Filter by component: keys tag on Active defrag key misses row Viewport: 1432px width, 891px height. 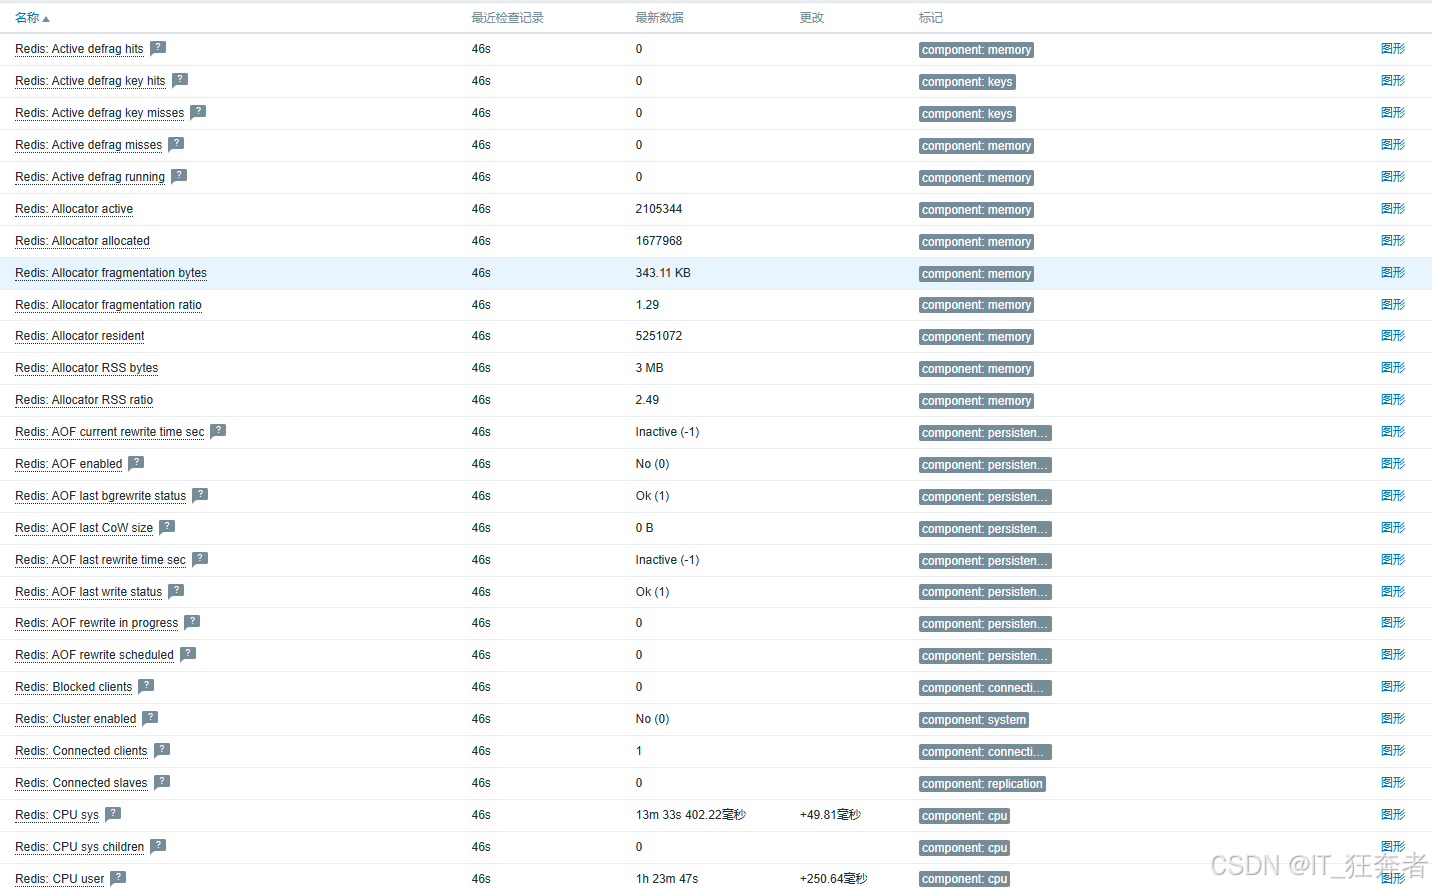click(x=967, y=114)
